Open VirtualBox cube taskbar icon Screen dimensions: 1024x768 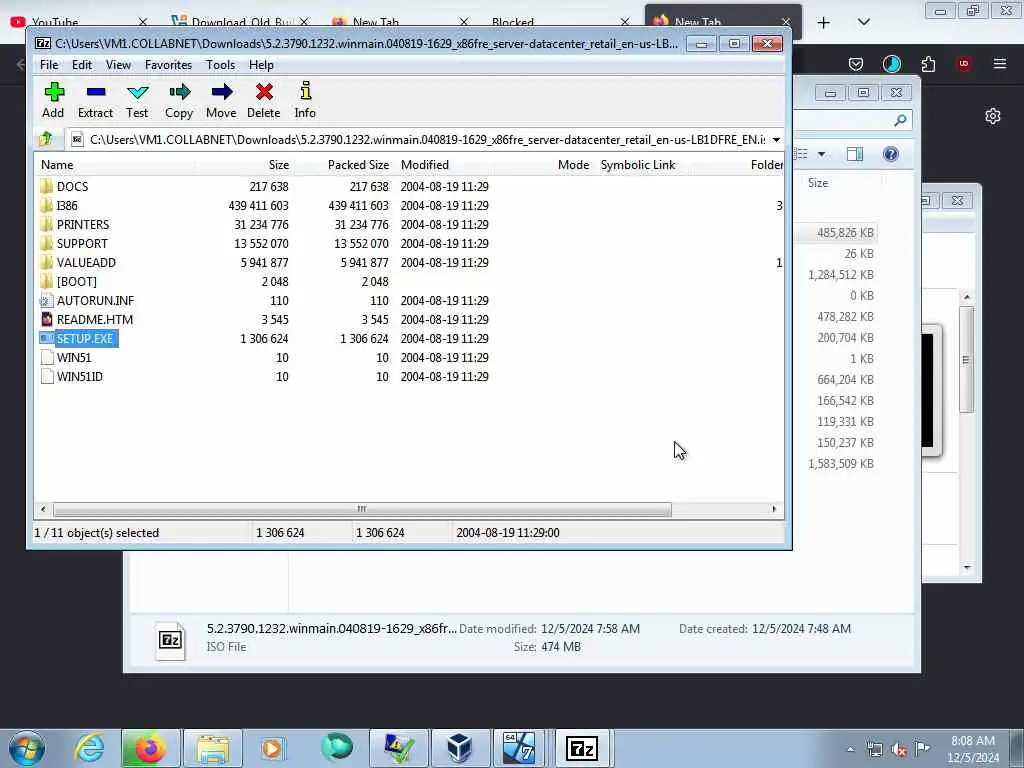pyautogui.click(x=459, y=748)
